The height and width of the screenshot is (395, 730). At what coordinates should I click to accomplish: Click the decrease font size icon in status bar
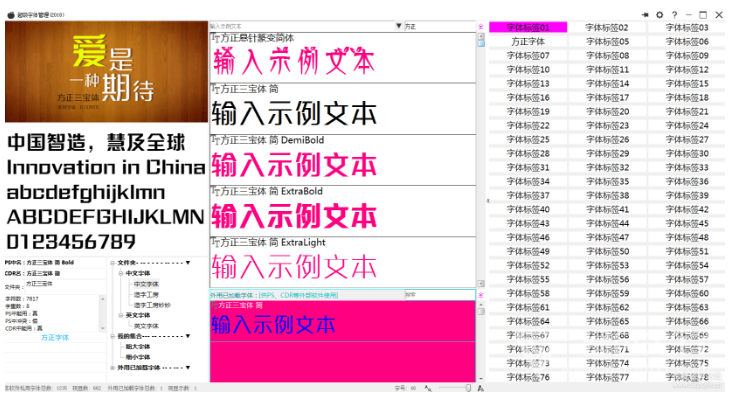click(x=428, y=388)
